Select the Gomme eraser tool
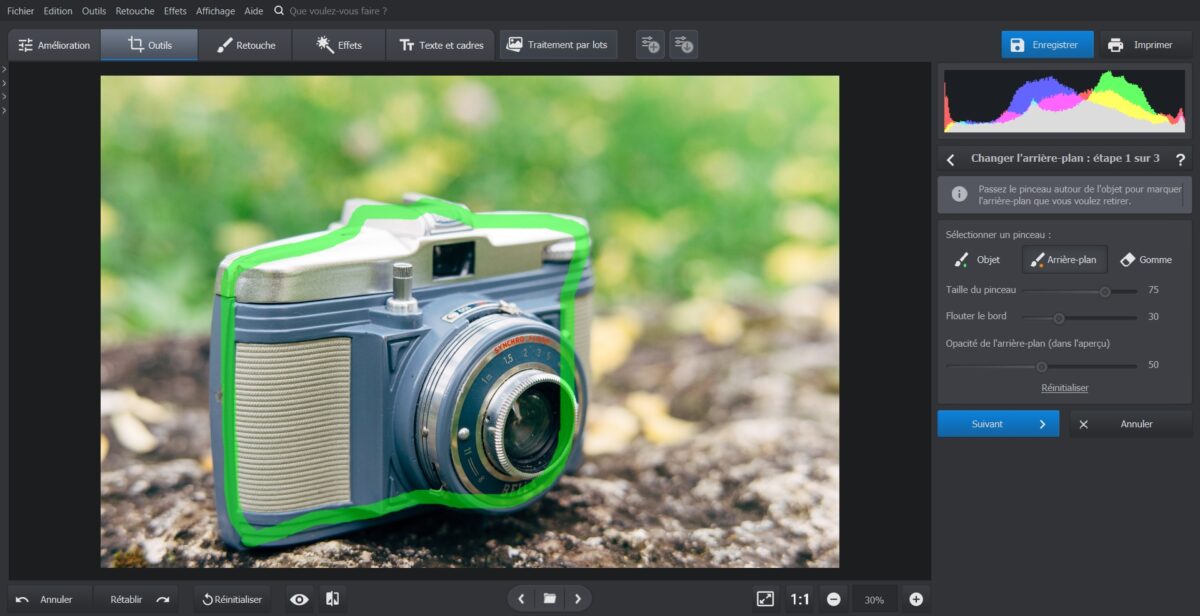This screenshot has width=1200, height=616. point(1145,259)
